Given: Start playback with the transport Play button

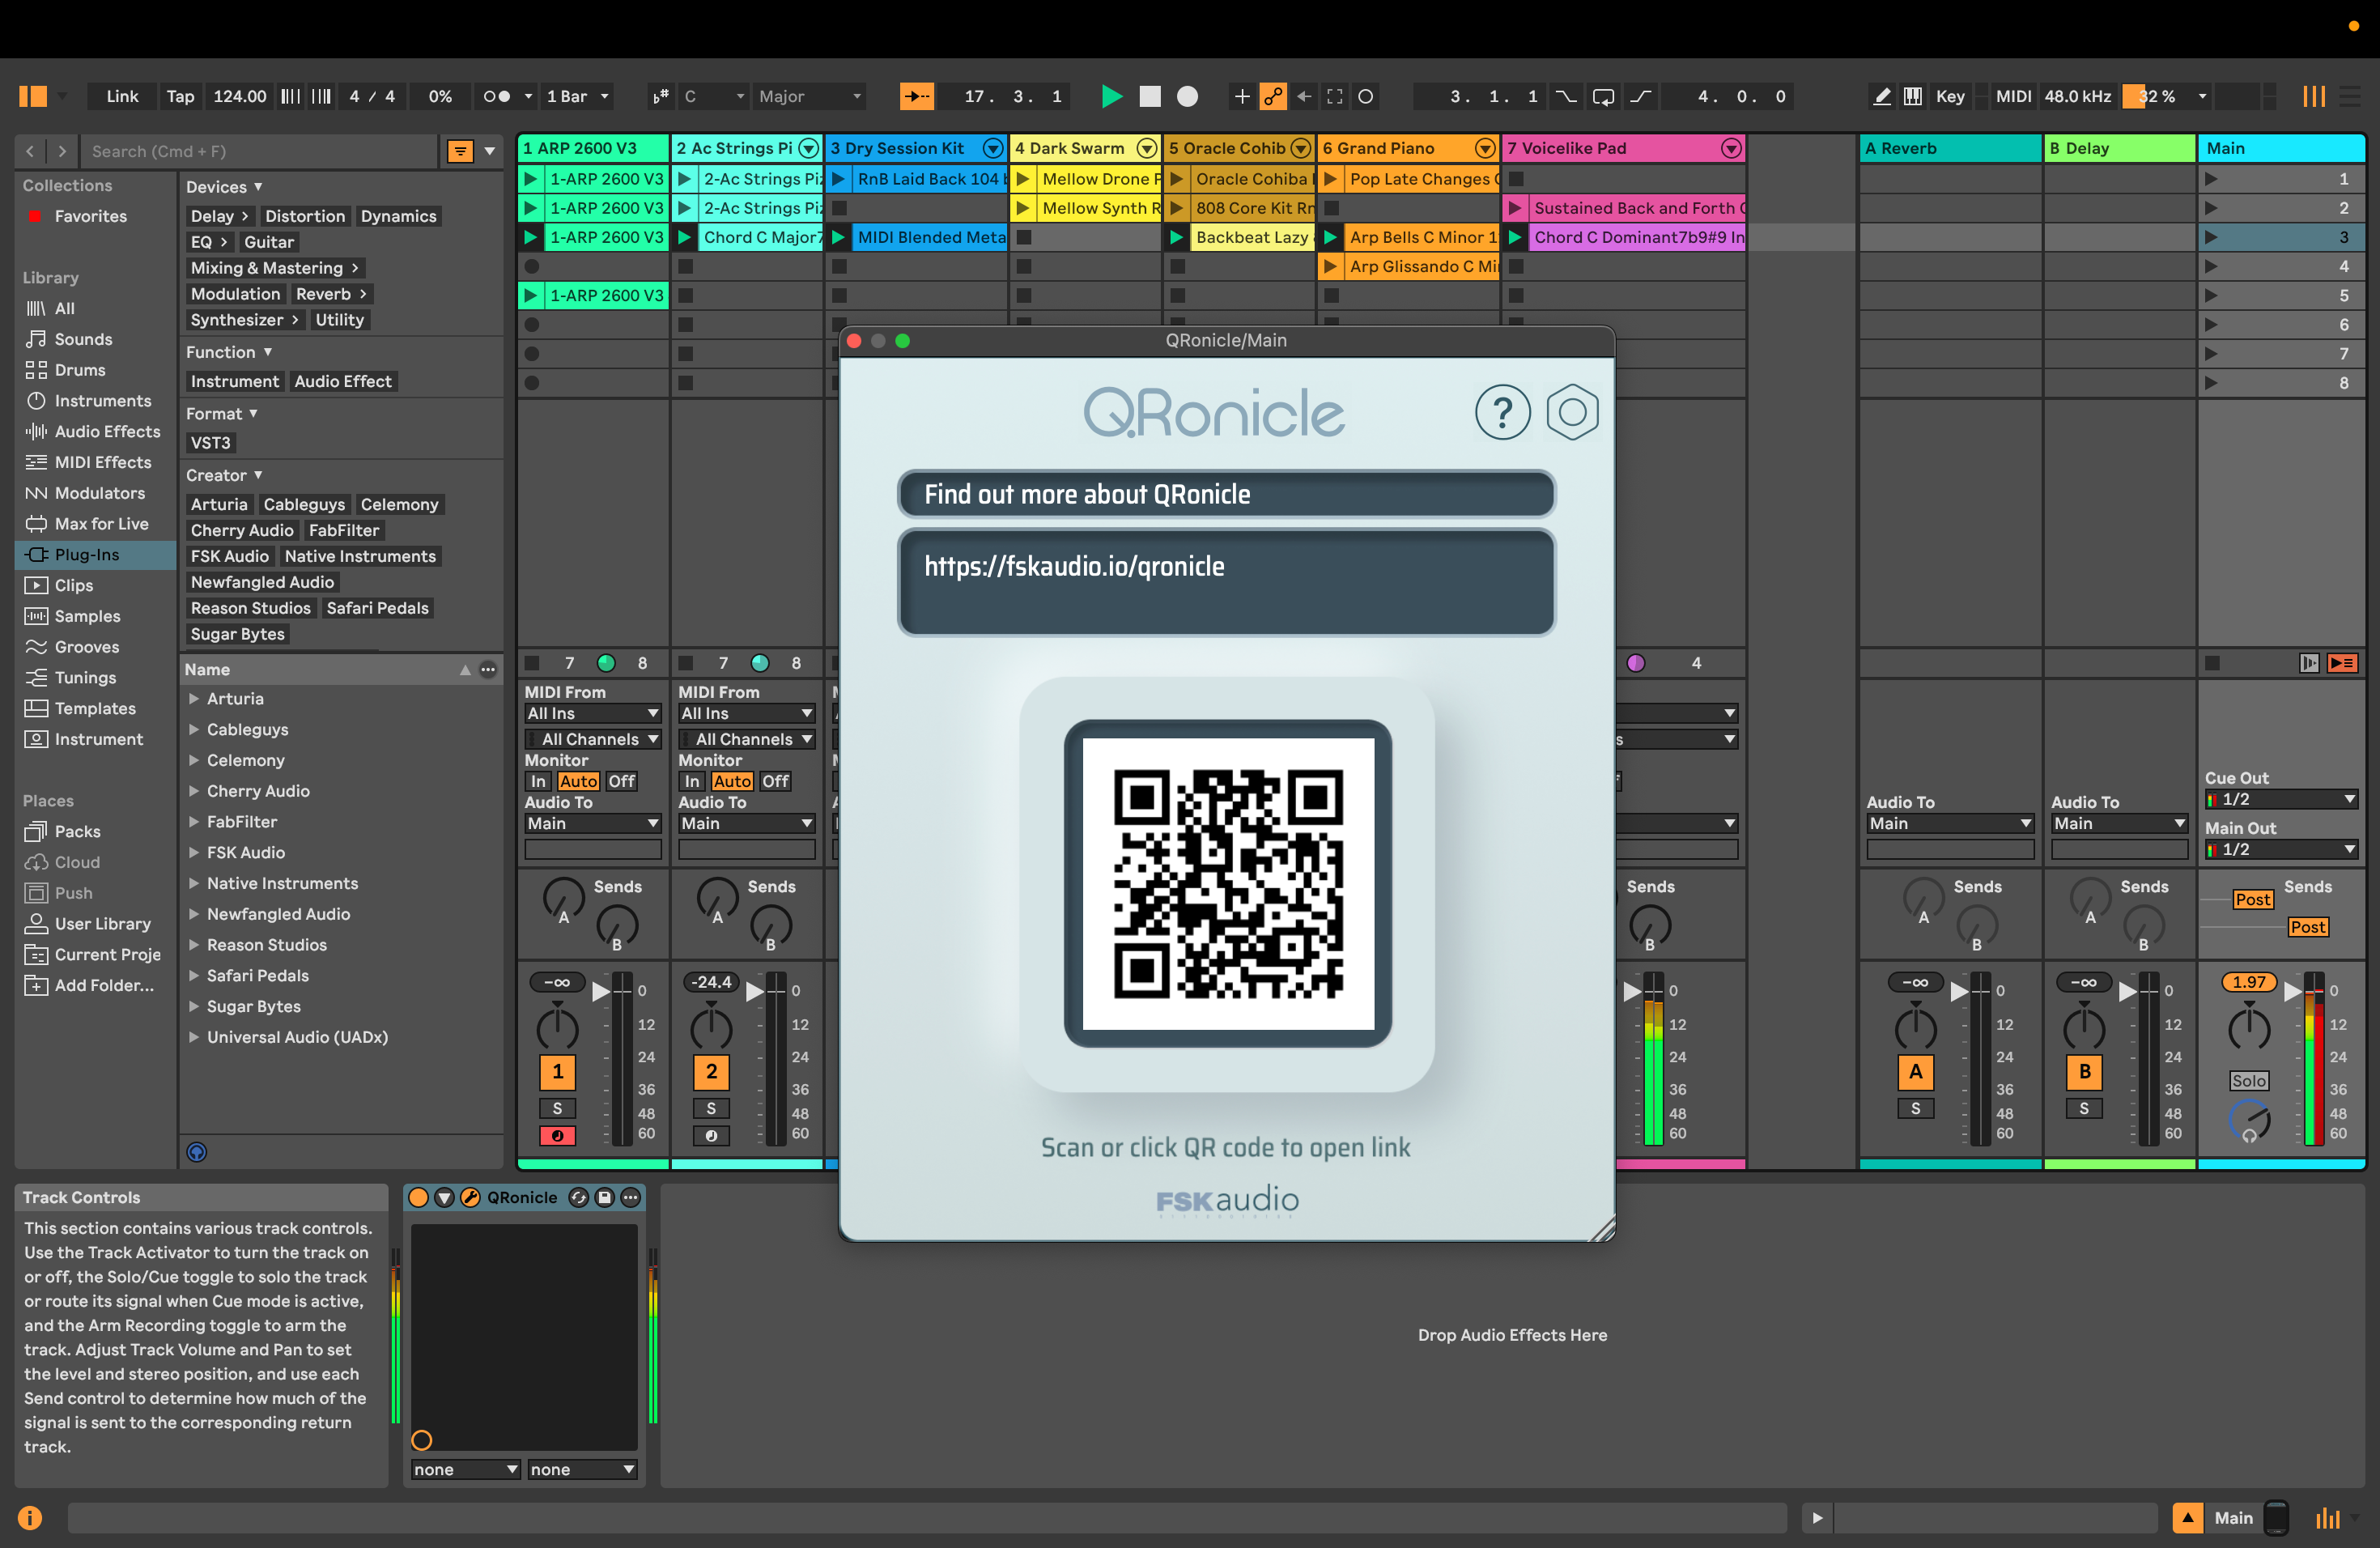Looking at the screenshot, I should [1111, 96].
